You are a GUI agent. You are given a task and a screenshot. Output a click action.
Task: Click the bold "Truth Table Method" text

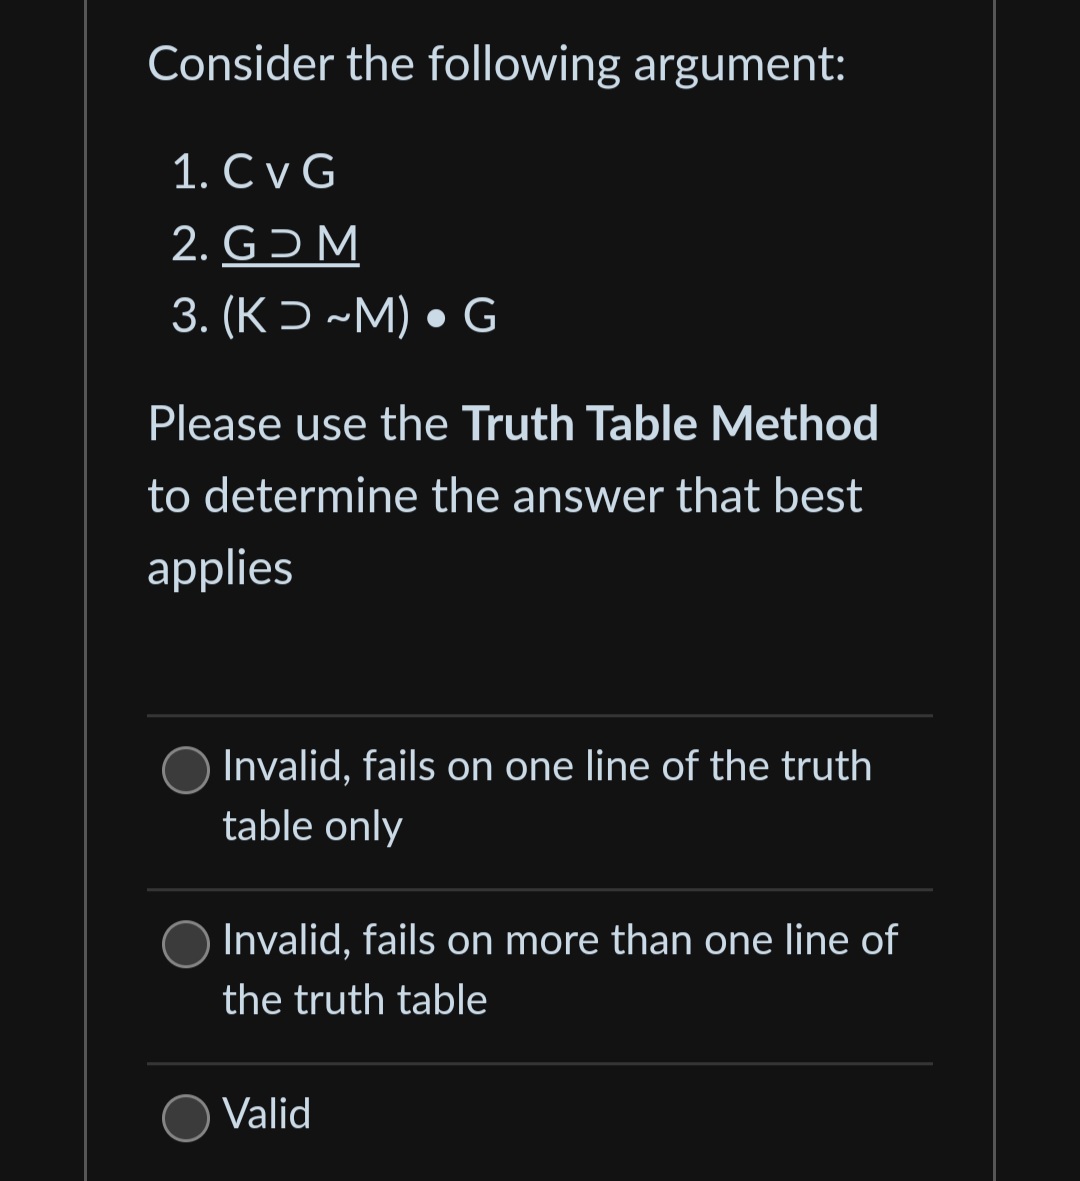[670, 423]
